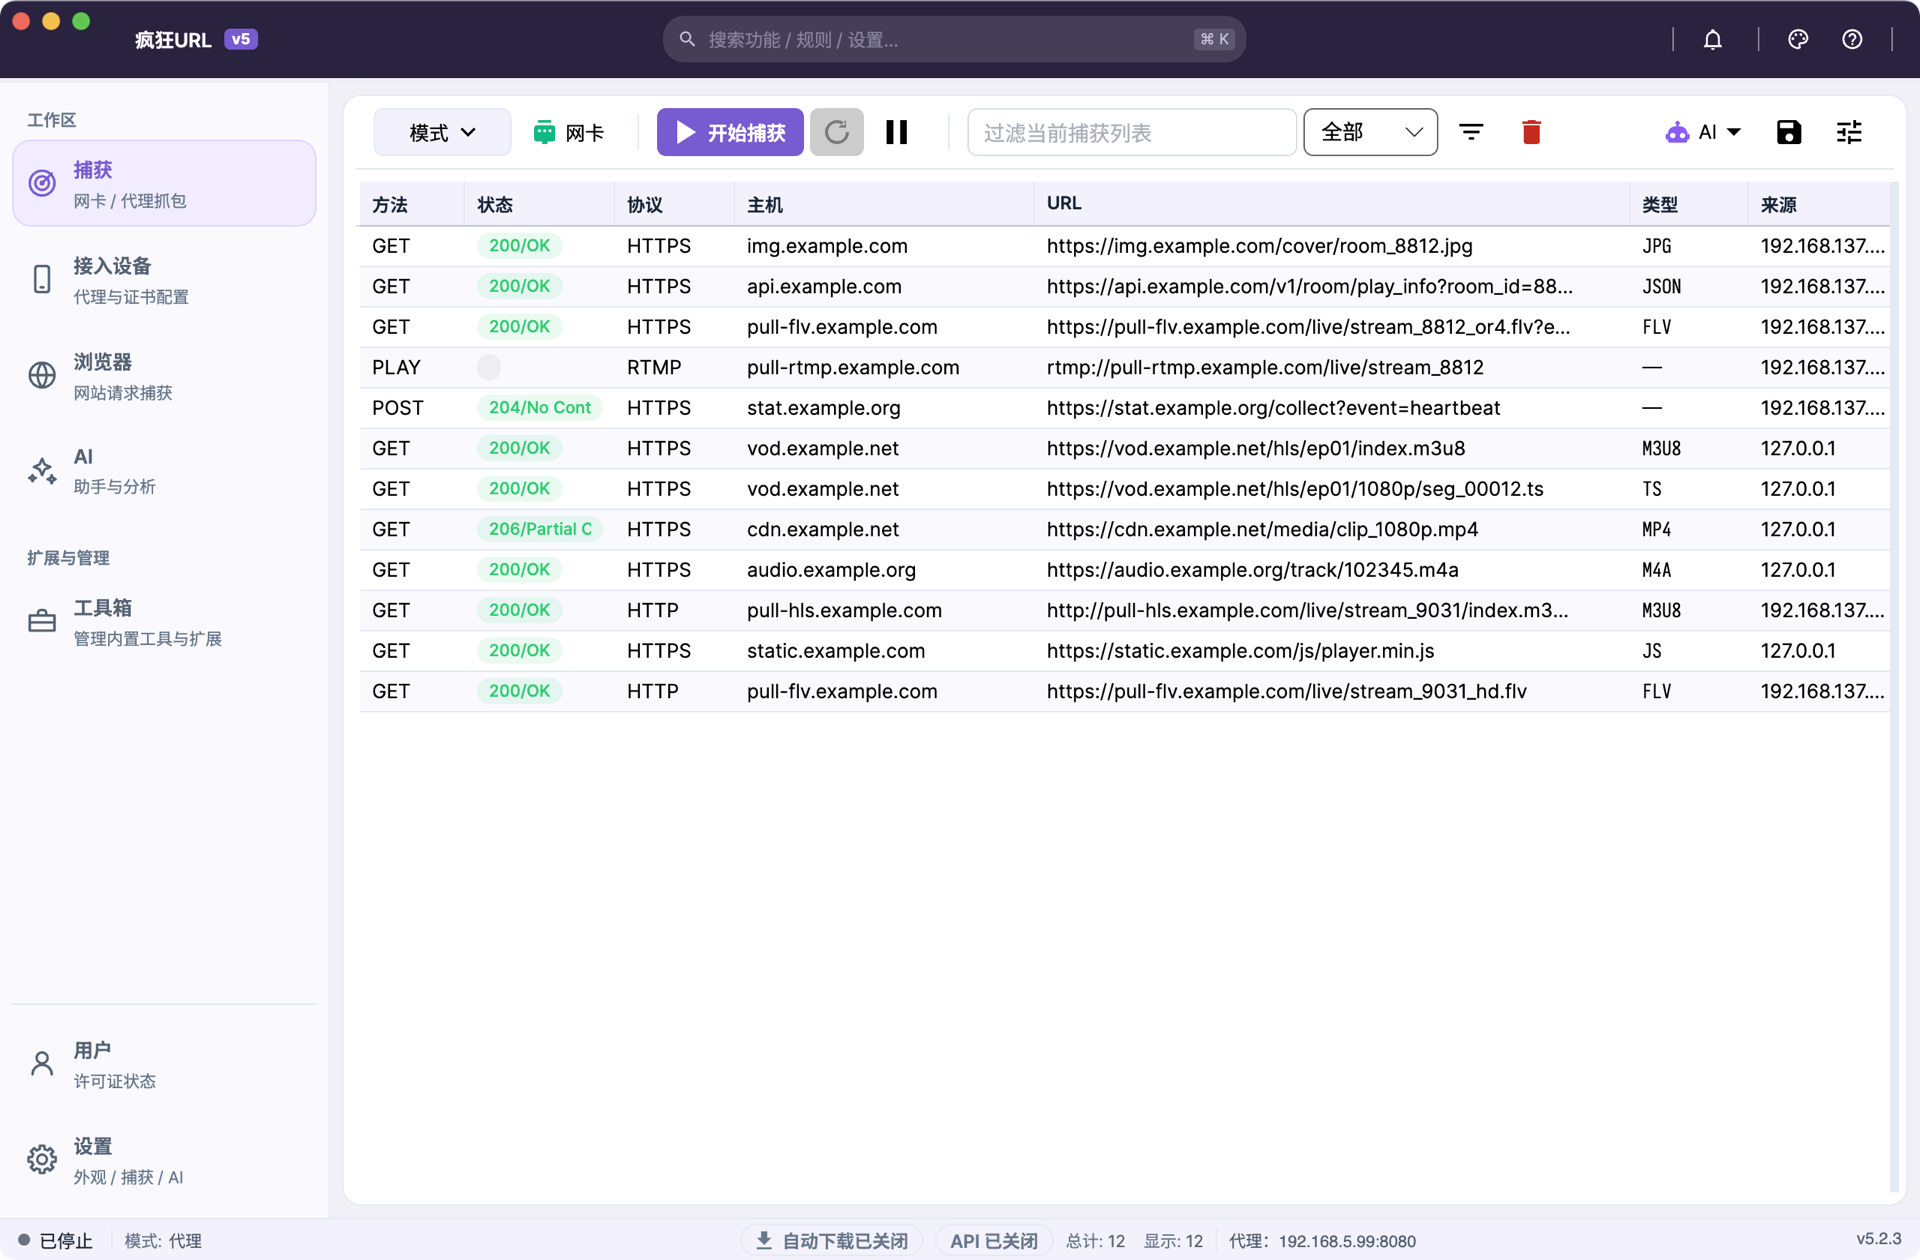Select row for room_8812.jpg URL
This screenshot has width=1920, height=1260.
(x=1124, y=246)
